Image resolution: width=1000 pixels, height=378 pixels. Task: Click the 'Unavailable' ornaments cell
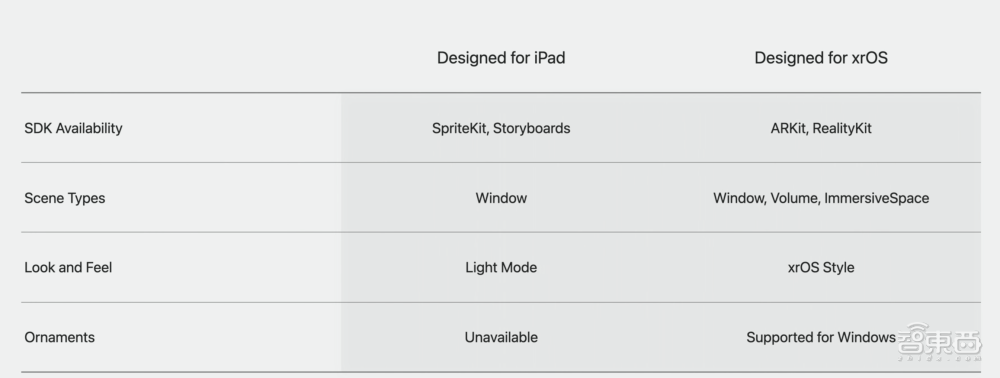coord(501,337)
